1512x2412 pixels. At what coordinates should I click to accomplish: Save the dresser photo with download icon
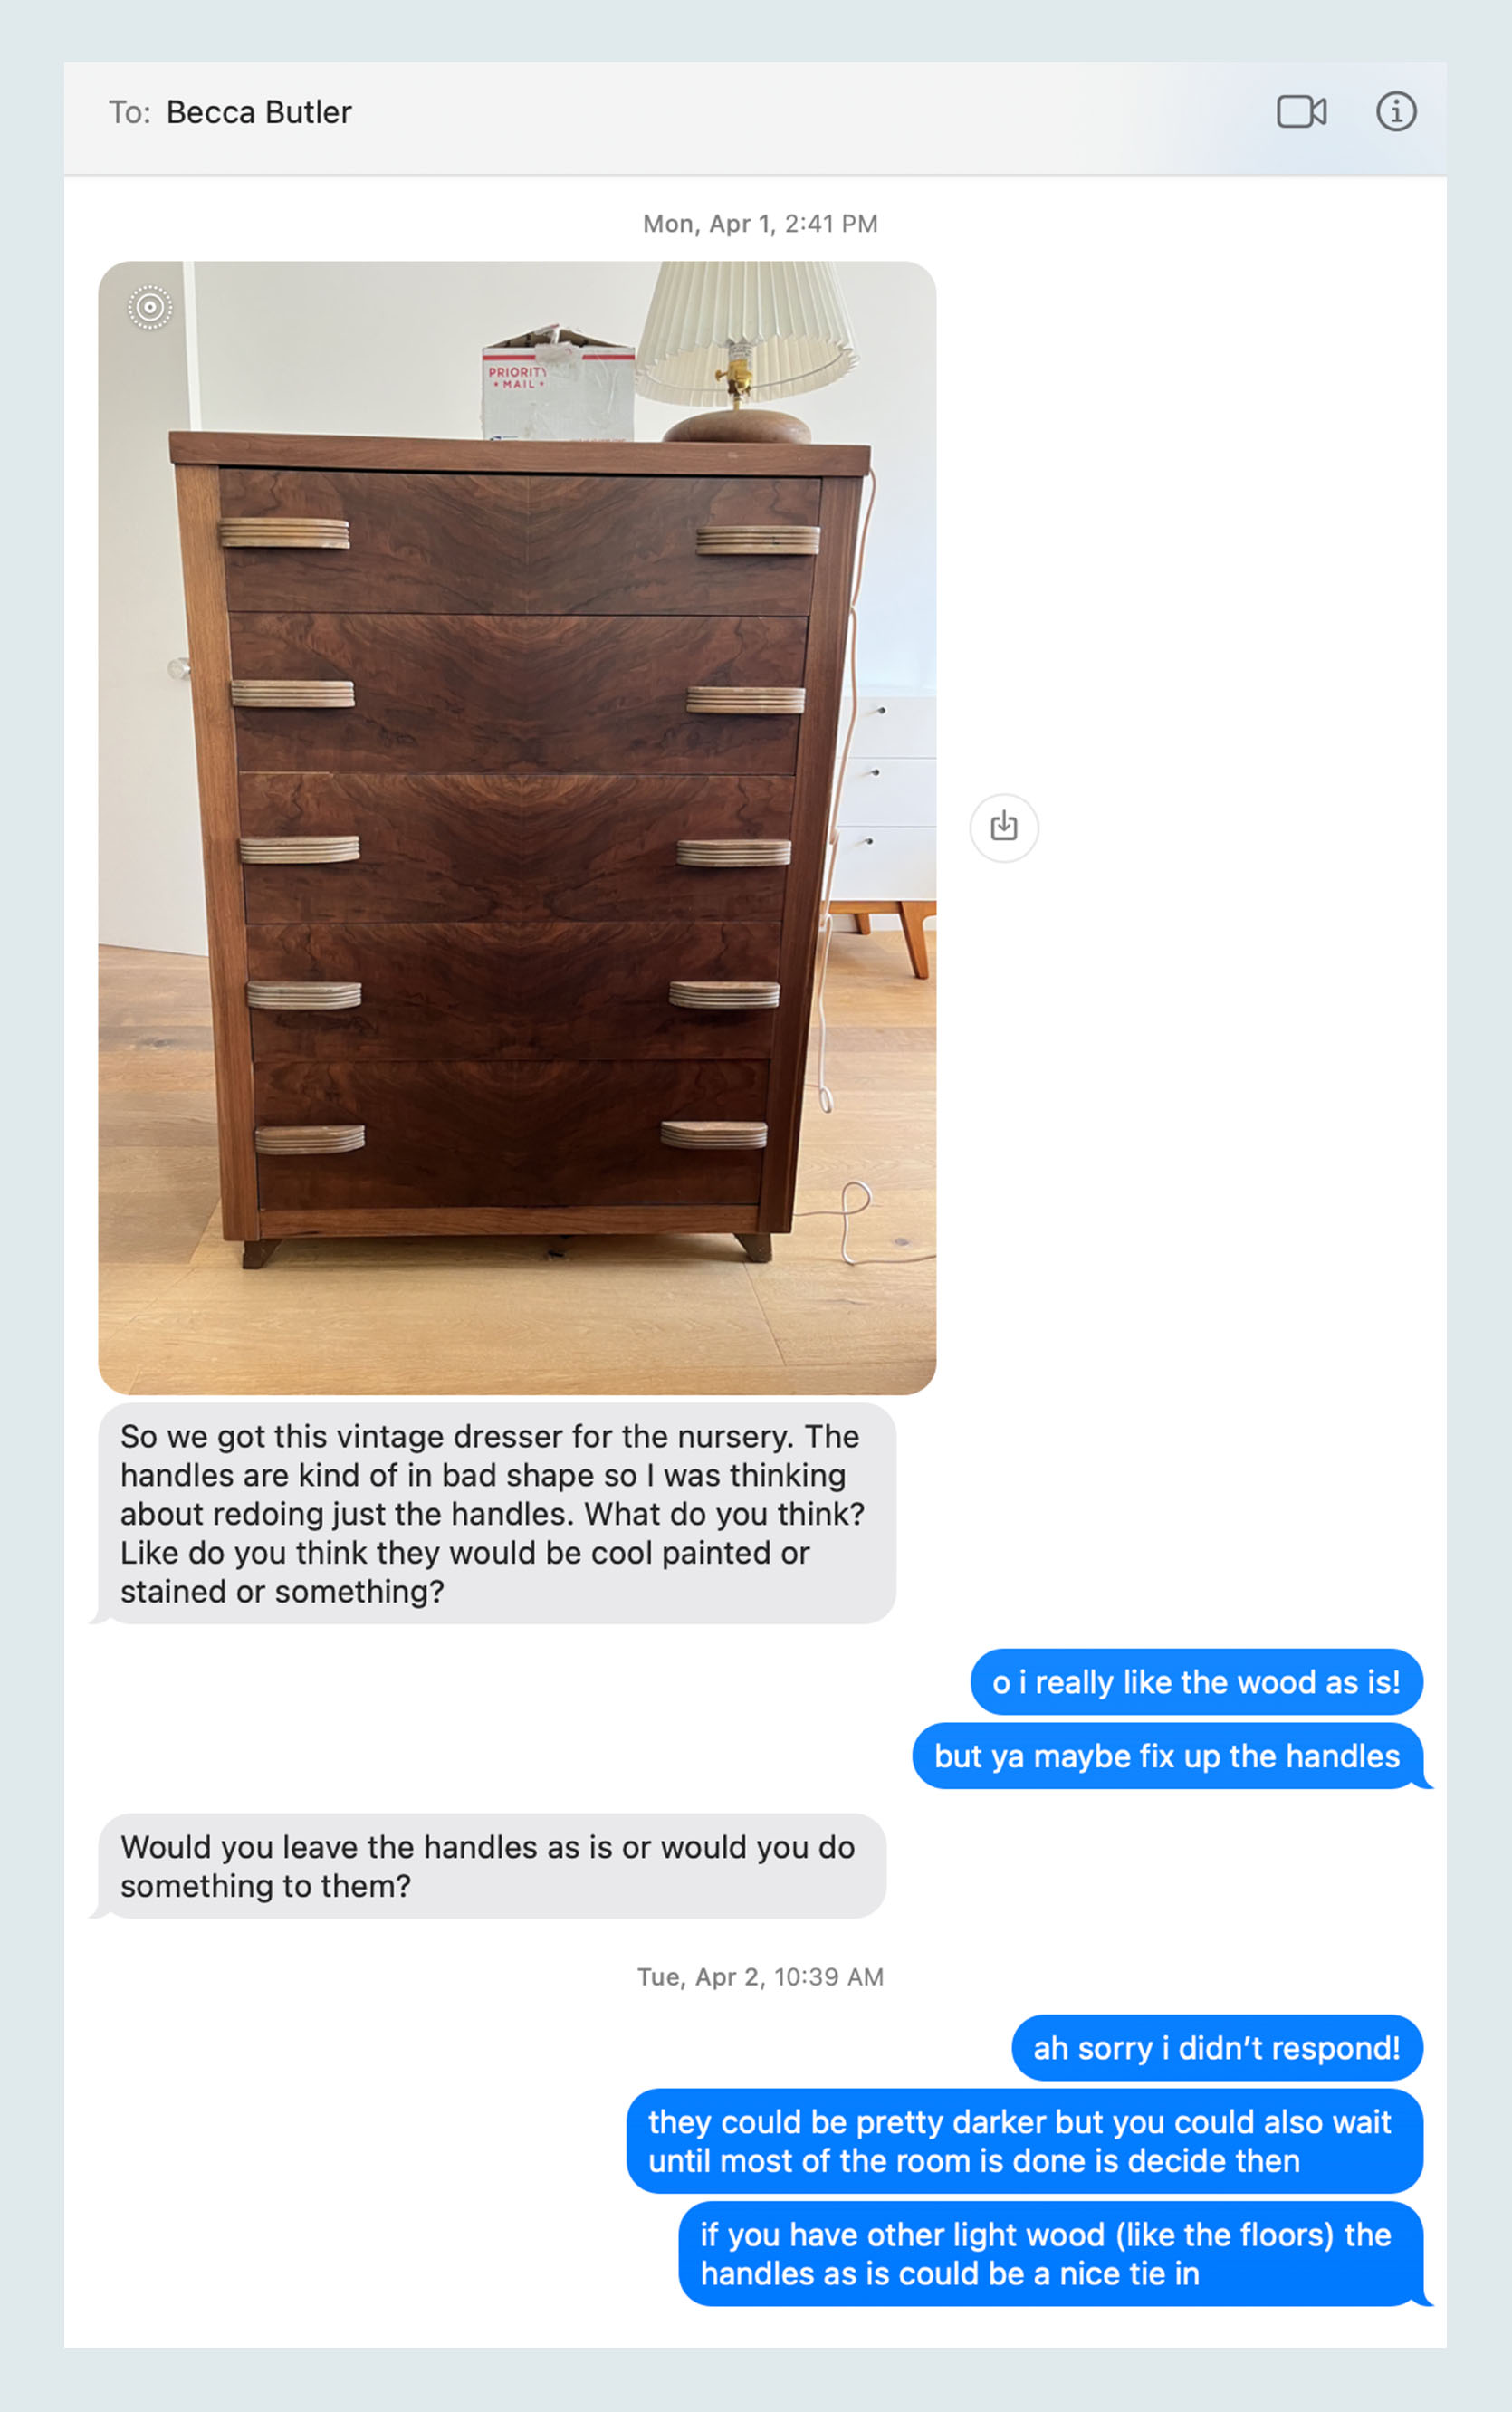point(1004,827)
